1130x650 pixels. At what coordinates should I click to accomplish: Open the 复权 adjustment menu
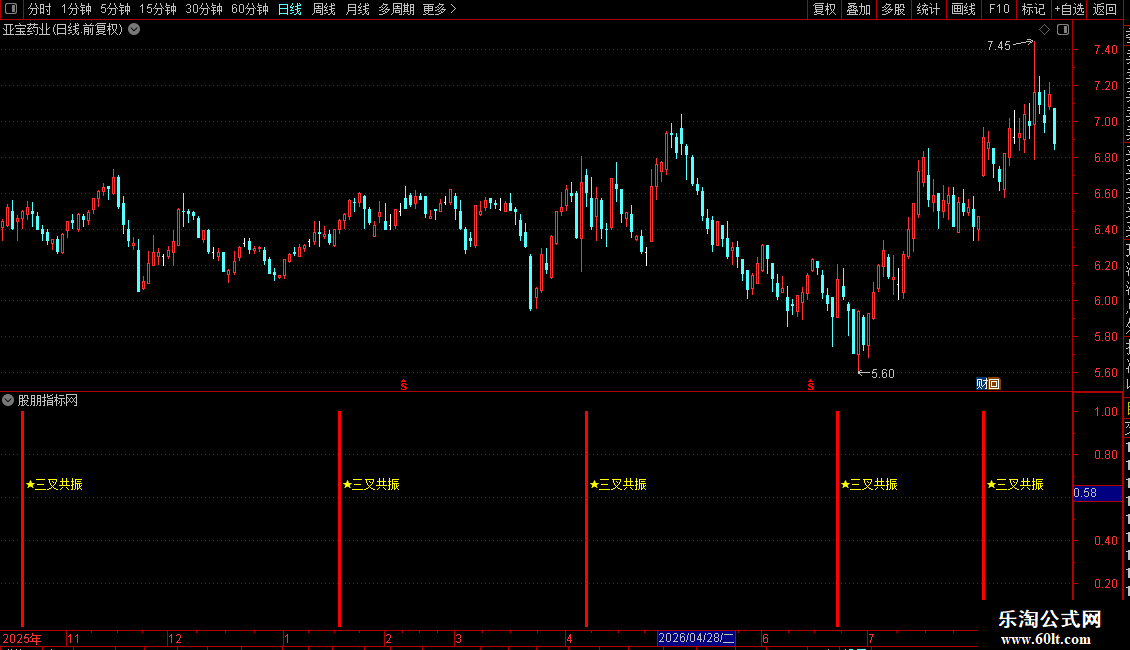824,9
